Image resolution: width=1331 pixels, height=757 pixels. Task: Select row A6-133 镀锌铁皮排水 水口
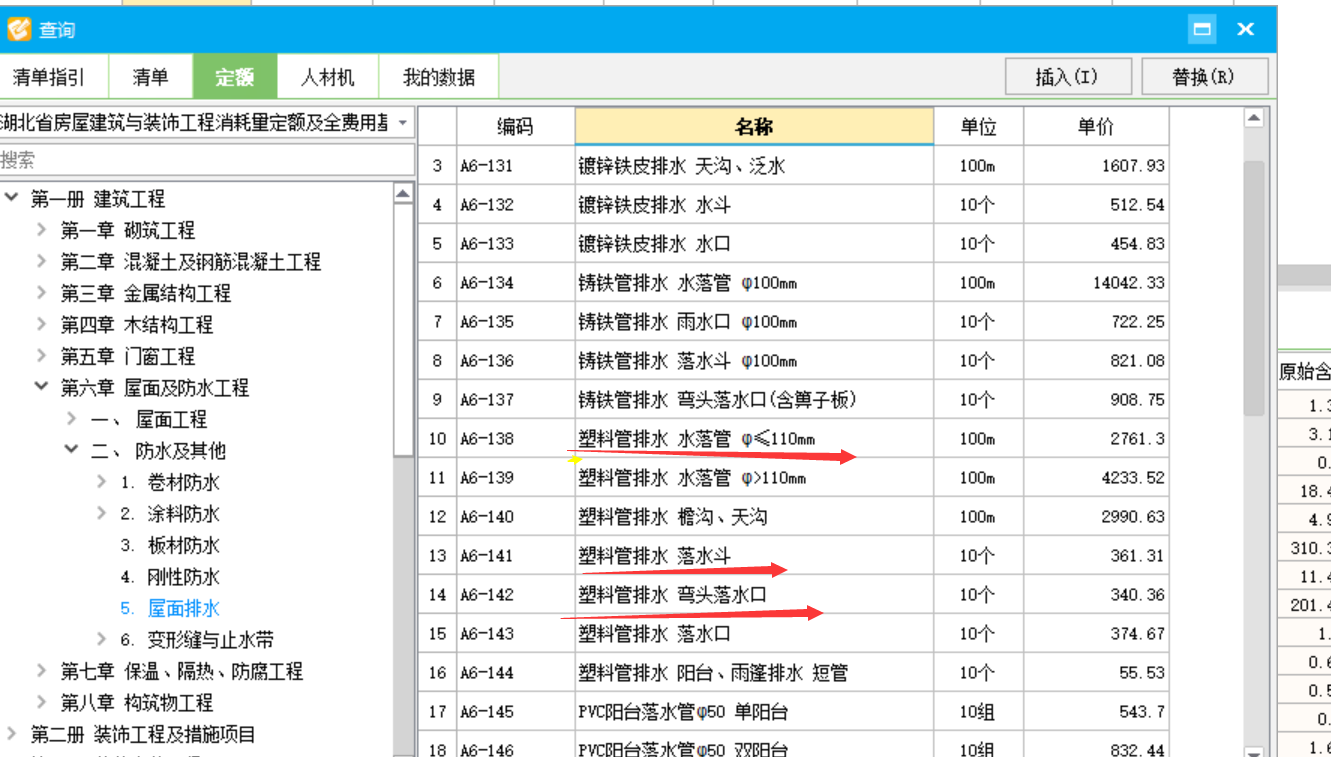tap(794, 244)
